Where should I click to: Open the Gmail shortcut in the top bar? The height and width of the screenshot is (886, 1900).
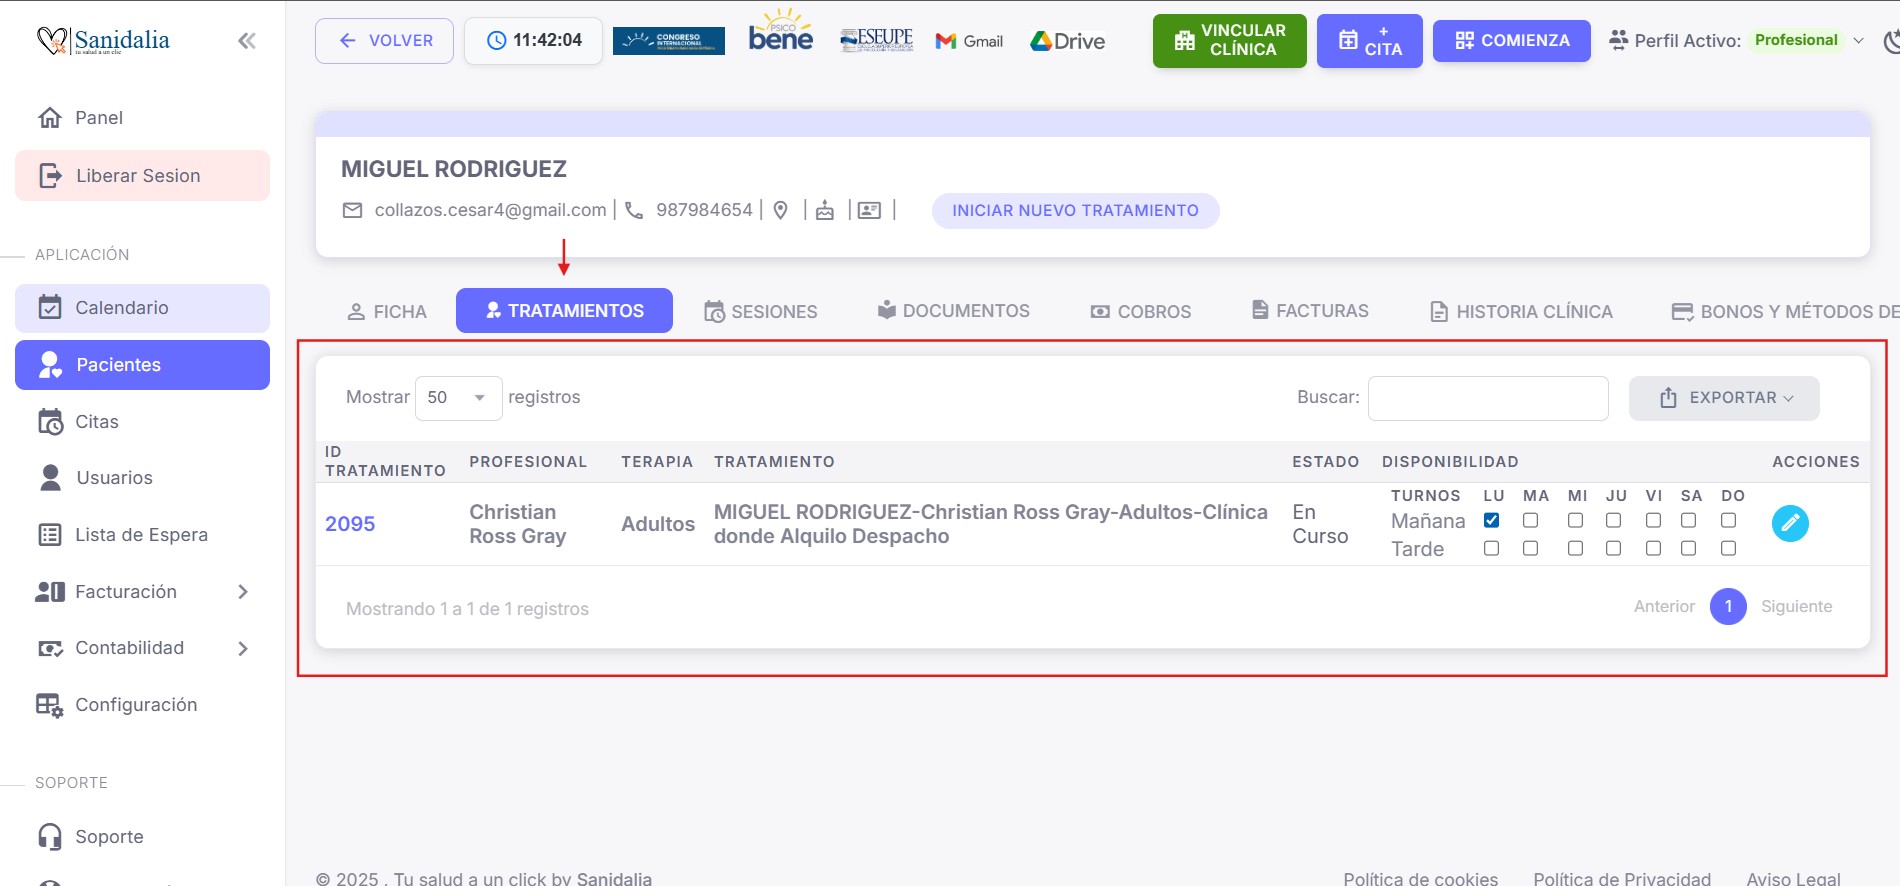pos(969,41)
